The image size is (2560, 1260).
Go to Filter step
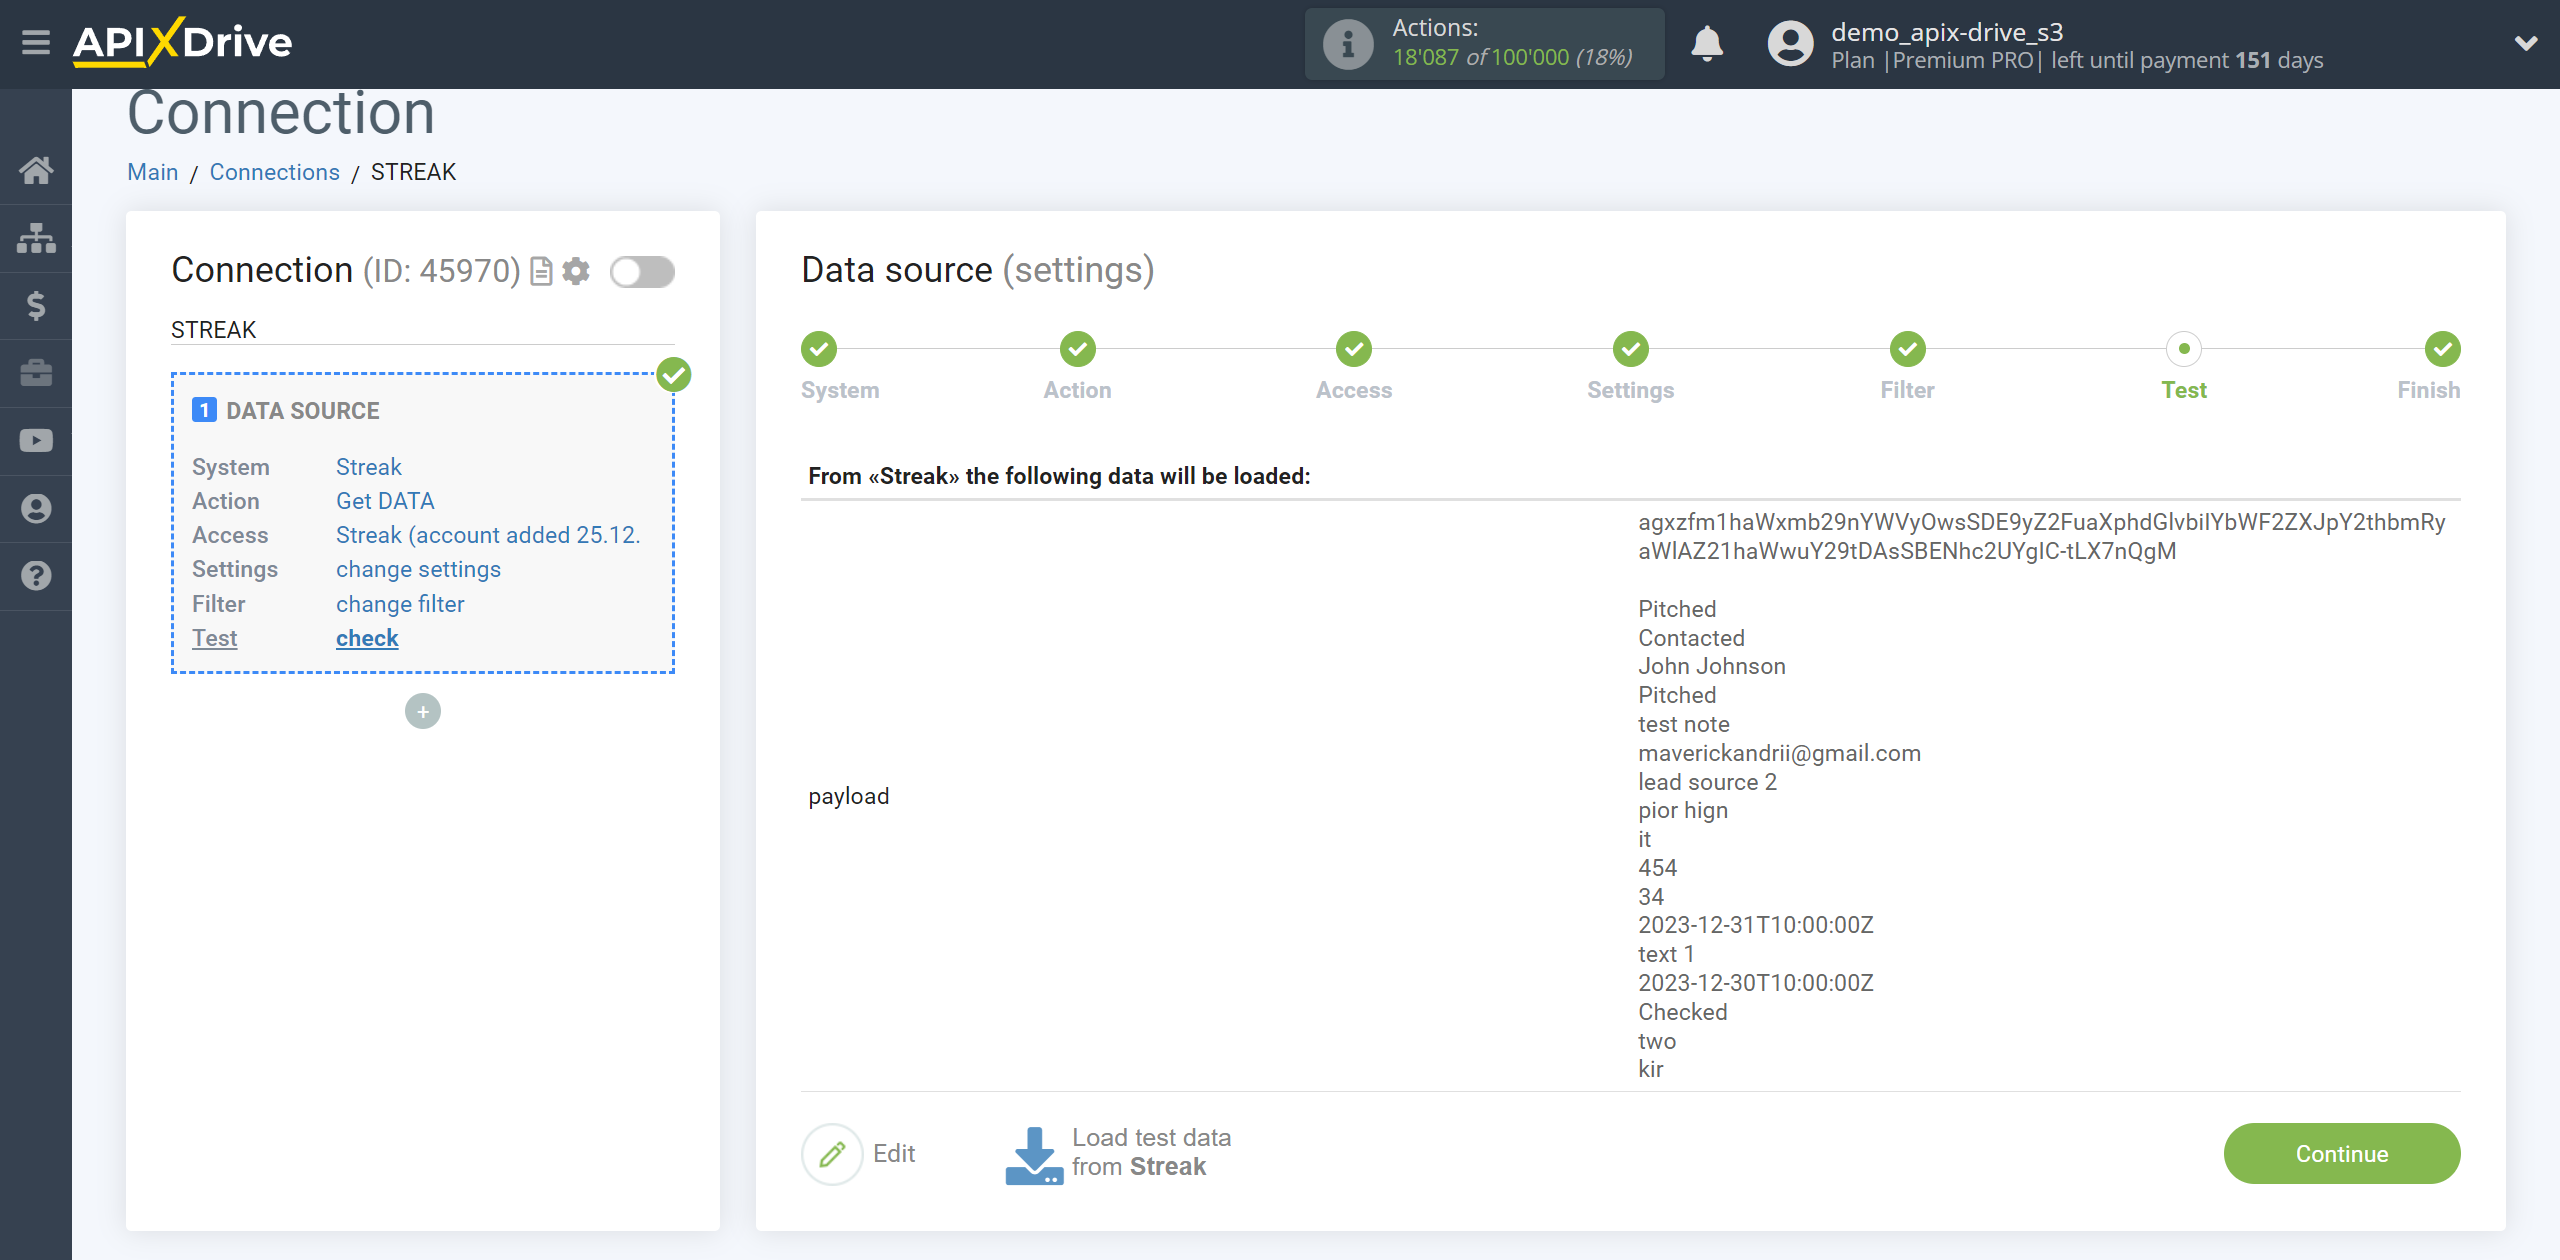point(1908,349)
